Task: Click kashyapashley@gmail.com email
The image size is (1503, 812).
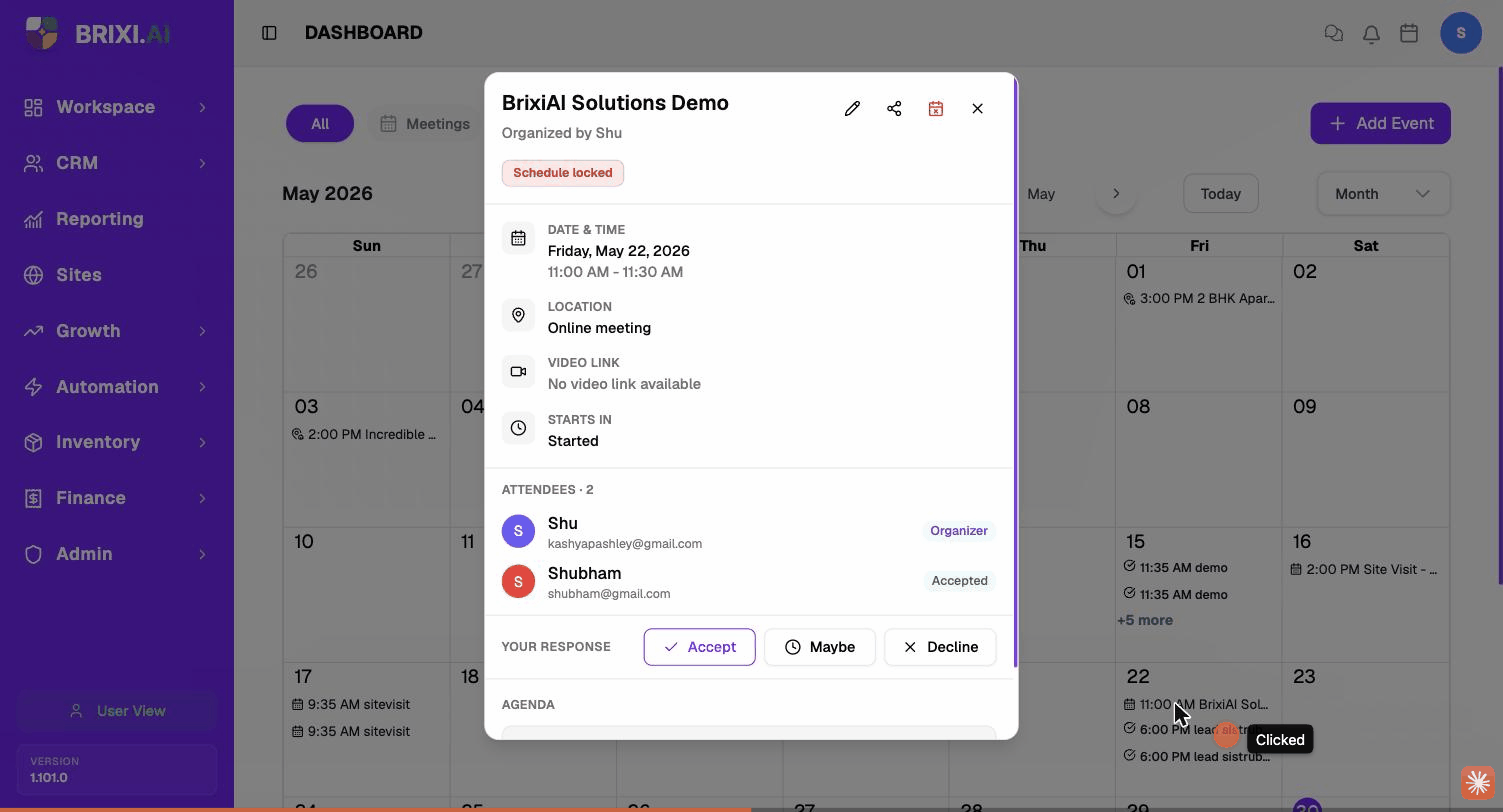Action: [625, 544]
